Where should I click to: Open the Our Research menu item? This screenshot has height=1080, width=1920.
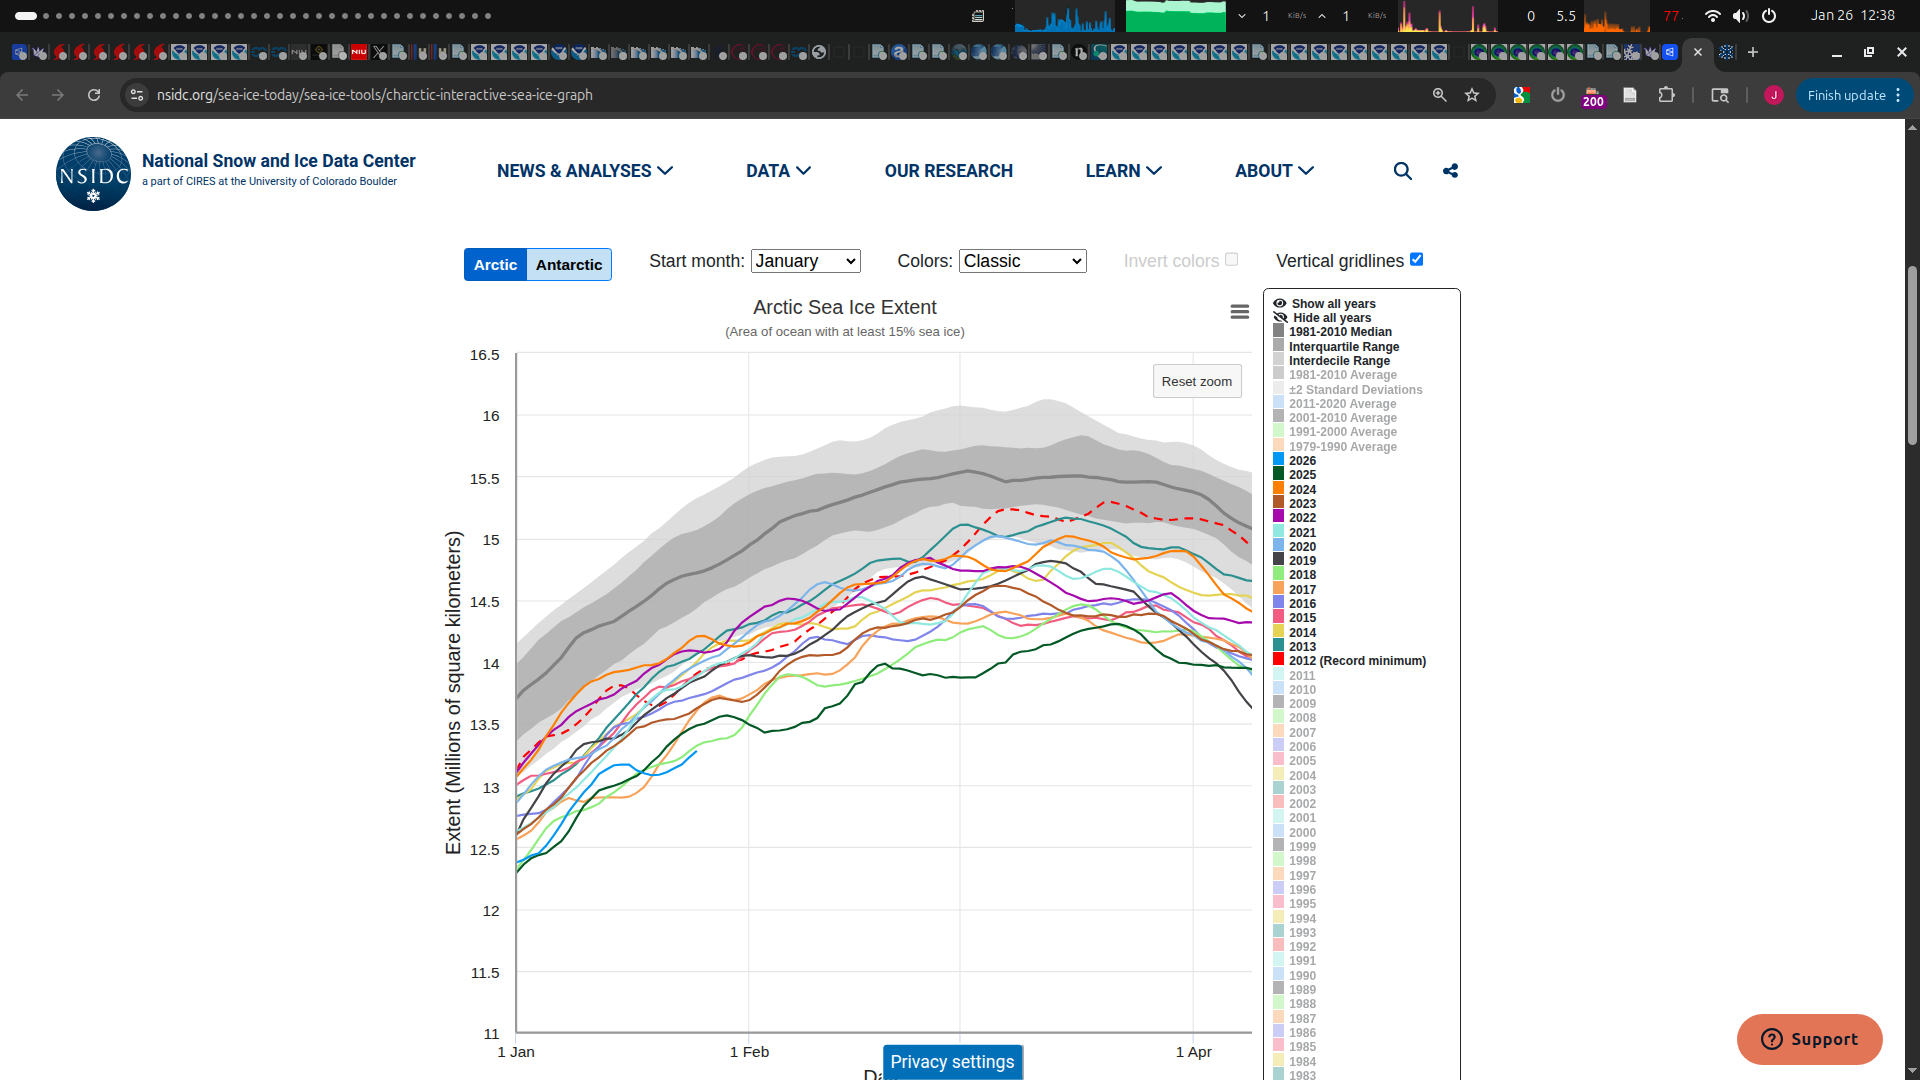pos(948,171)
